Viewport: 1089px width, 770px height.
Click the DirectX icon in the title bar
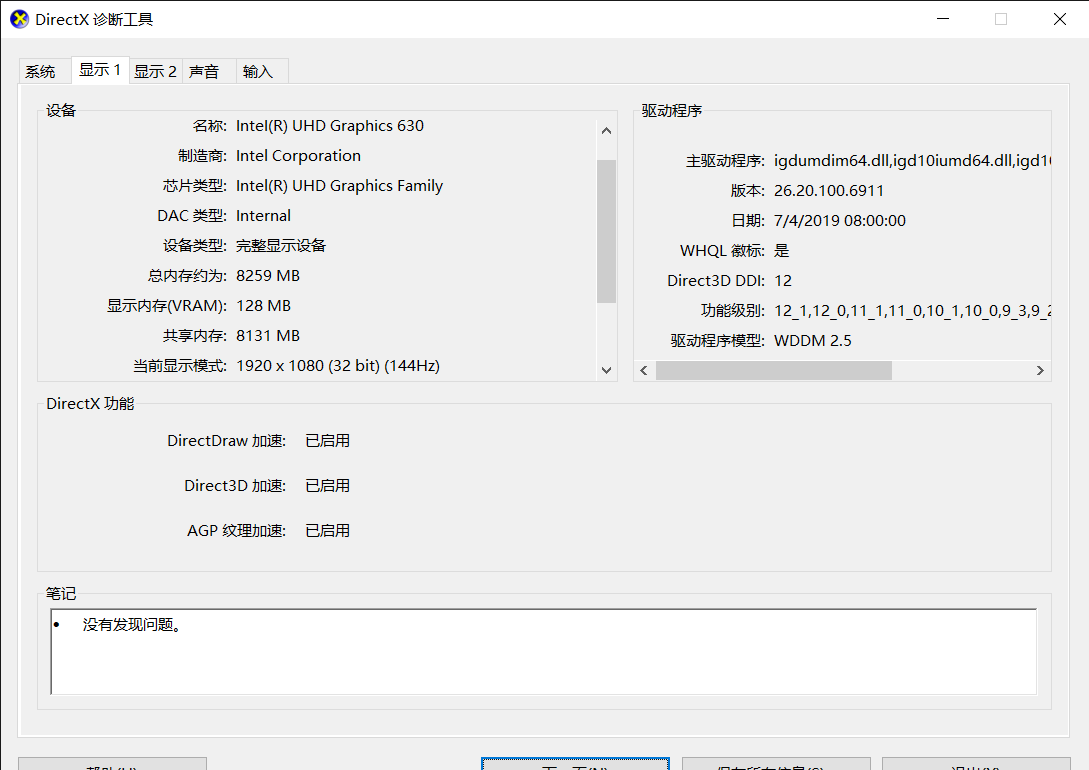19,19
